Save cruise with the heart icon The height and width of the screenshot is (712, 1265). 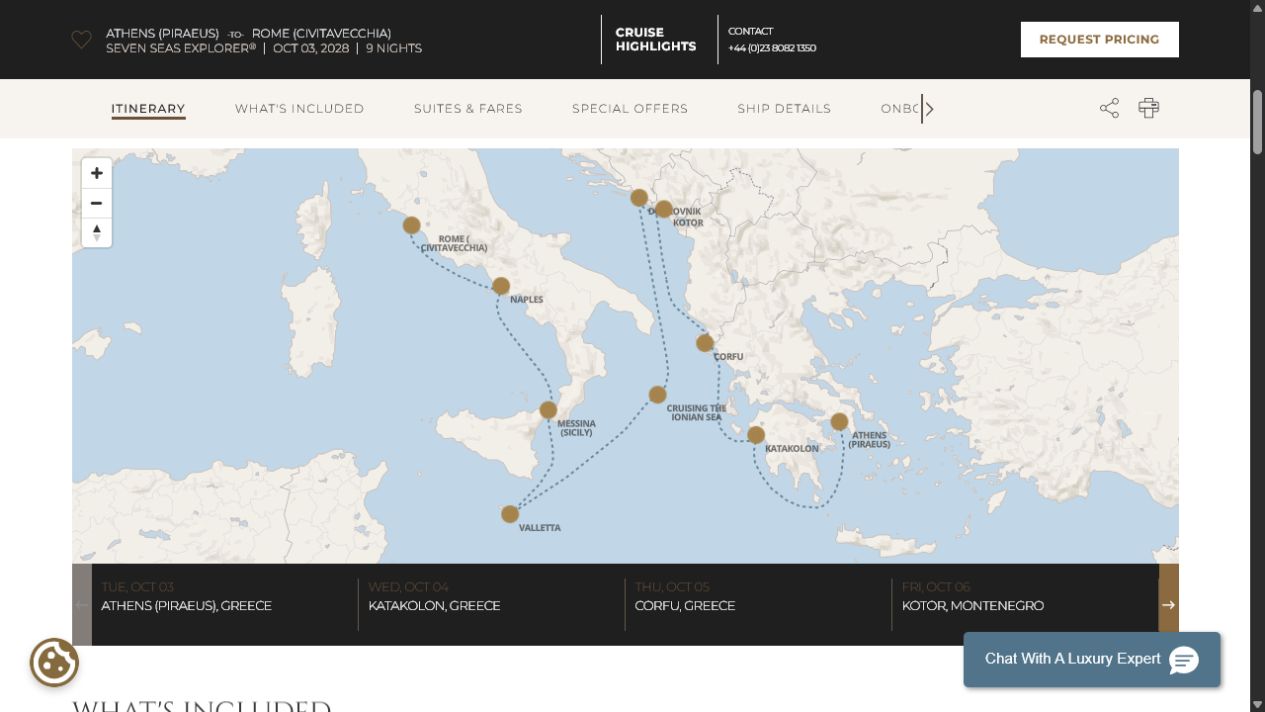pos(81,40)
